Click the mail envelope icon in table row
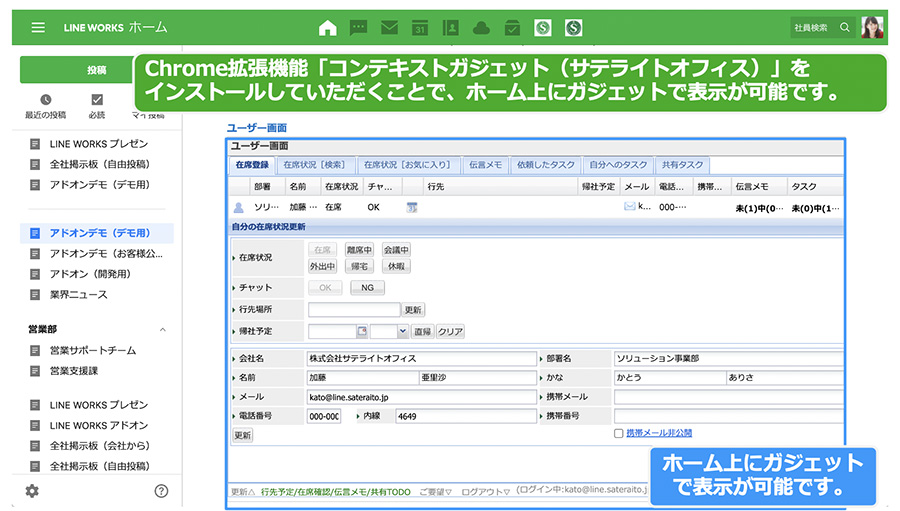Screen dimensions: 900x511 tap(630, 206)
